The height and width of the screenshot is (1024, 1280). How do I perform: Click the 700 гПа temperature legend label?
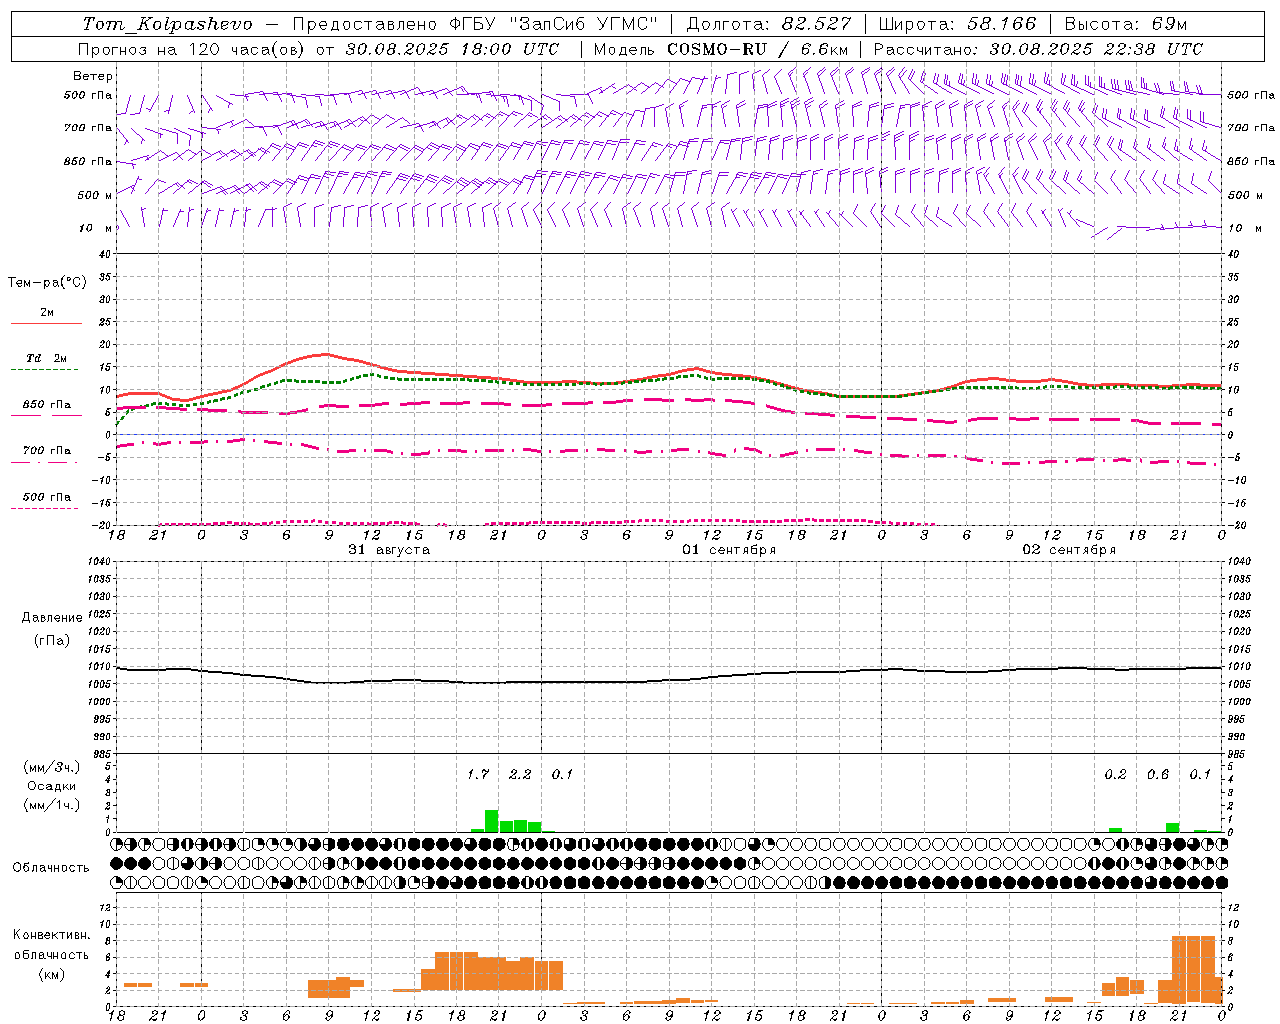point(47,451)
